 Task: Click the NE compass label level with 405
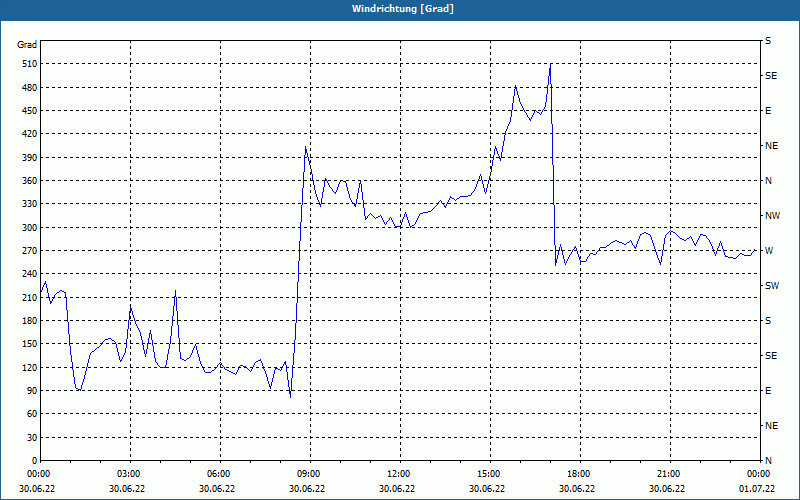pos(771,146)
